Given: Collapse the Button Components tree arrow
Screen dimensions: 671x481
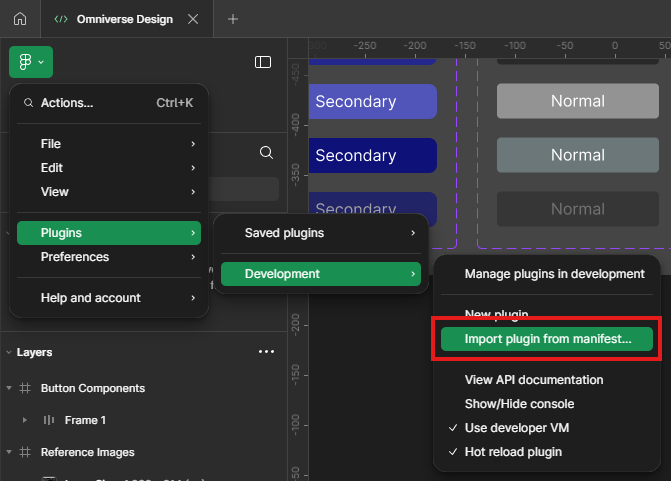Looking at the screenshot, I should [9, 388].
